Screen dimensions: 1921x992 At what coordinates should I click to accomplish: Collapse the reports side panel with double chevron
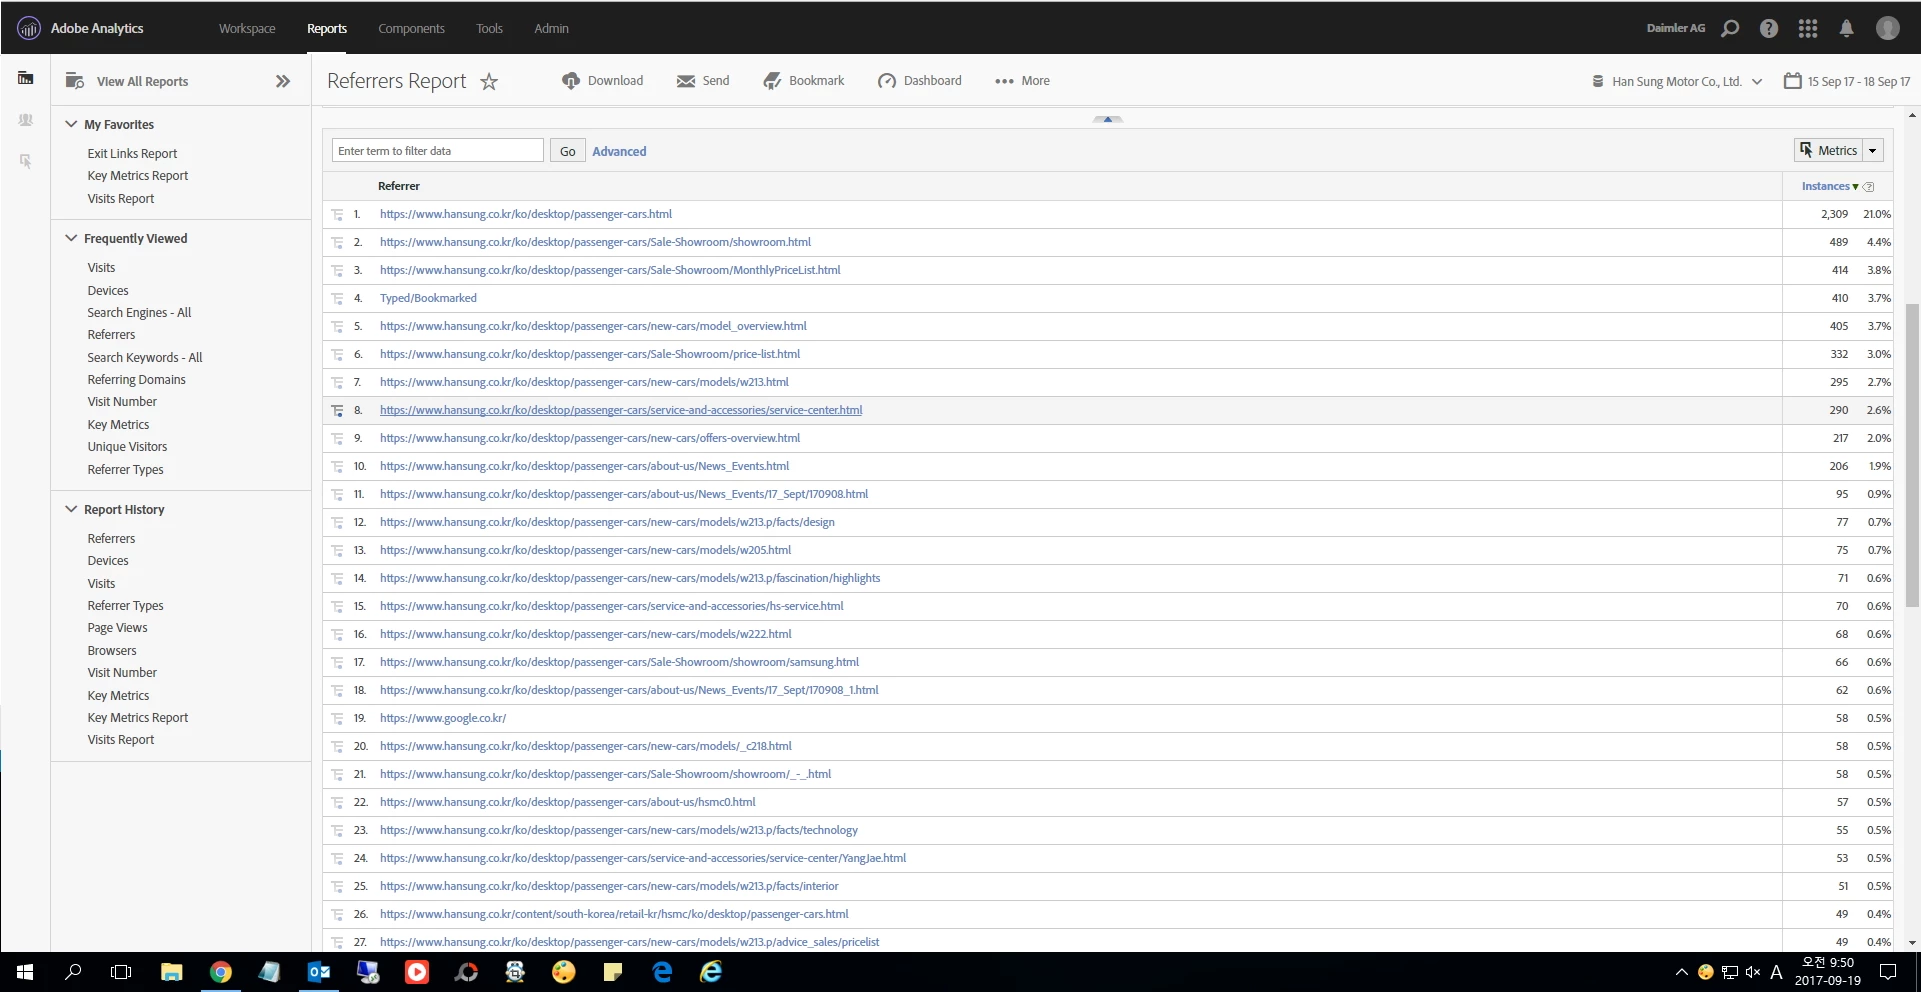pos(283,81)
